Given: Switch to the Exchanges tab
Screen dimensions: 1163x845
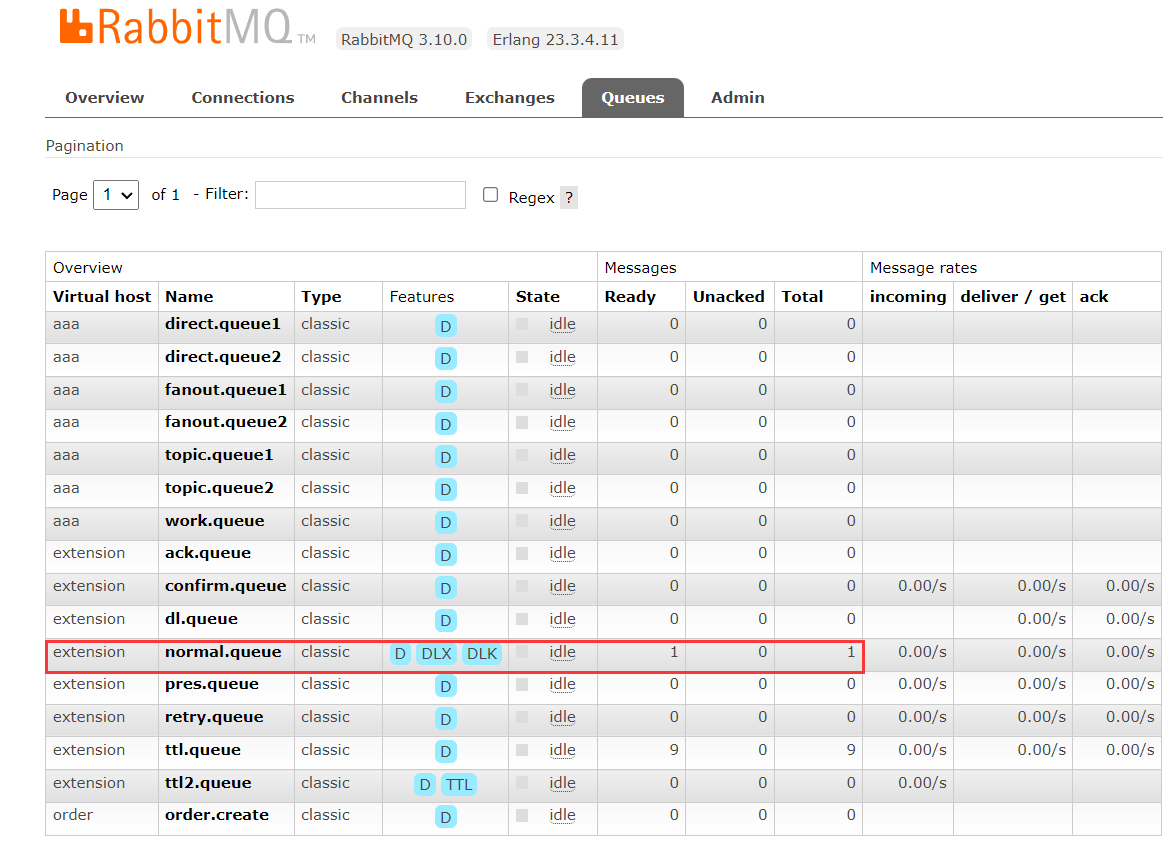Looking at the screenshot, I should 509,98.
